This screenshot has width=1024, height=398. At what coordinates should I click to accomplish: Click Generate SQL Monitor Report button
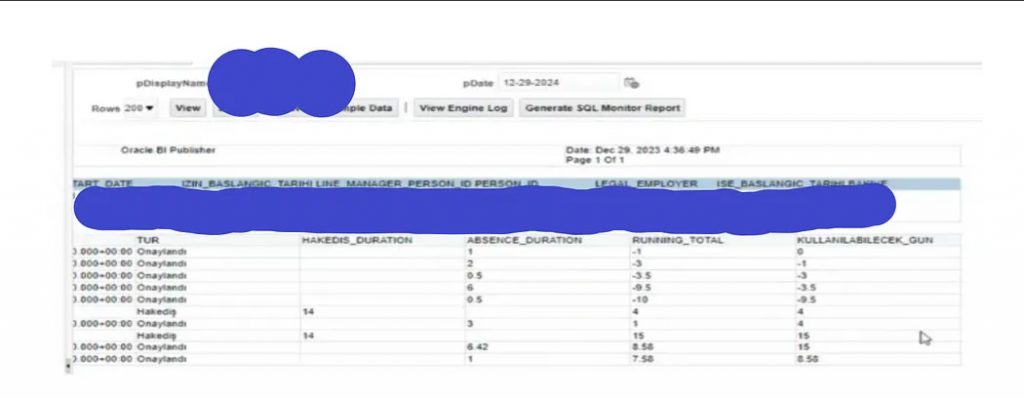(x=602, y=108)
